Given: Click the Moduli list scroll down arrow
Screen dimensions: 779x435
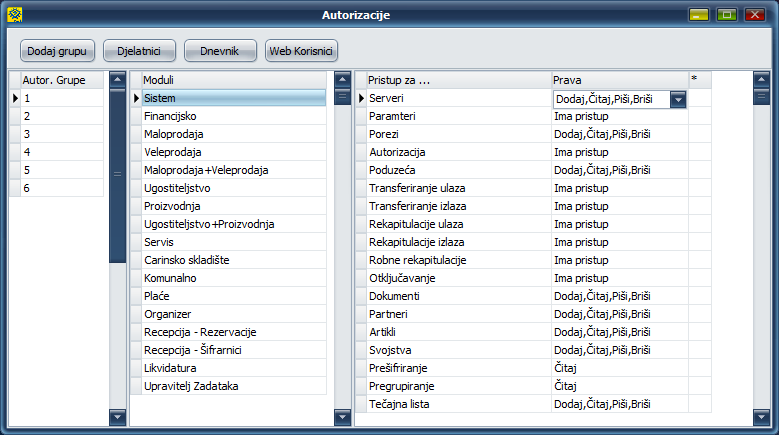Looking at the screenshot, I should pos(343,416).
